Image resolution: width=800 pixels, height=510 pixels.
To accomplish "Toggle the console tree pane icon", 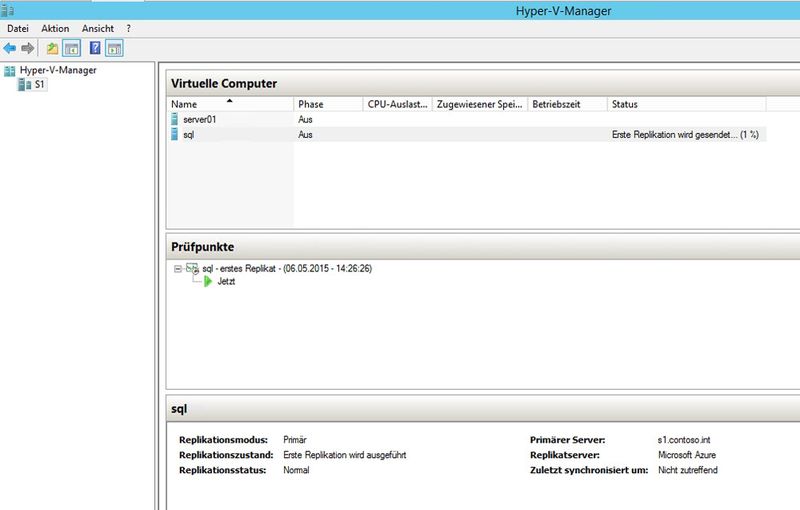I will click(72, 48).
